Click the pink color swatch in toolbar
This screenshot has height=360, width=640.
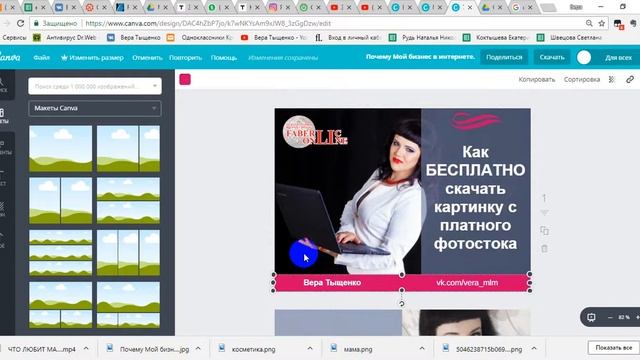point(185,80)
